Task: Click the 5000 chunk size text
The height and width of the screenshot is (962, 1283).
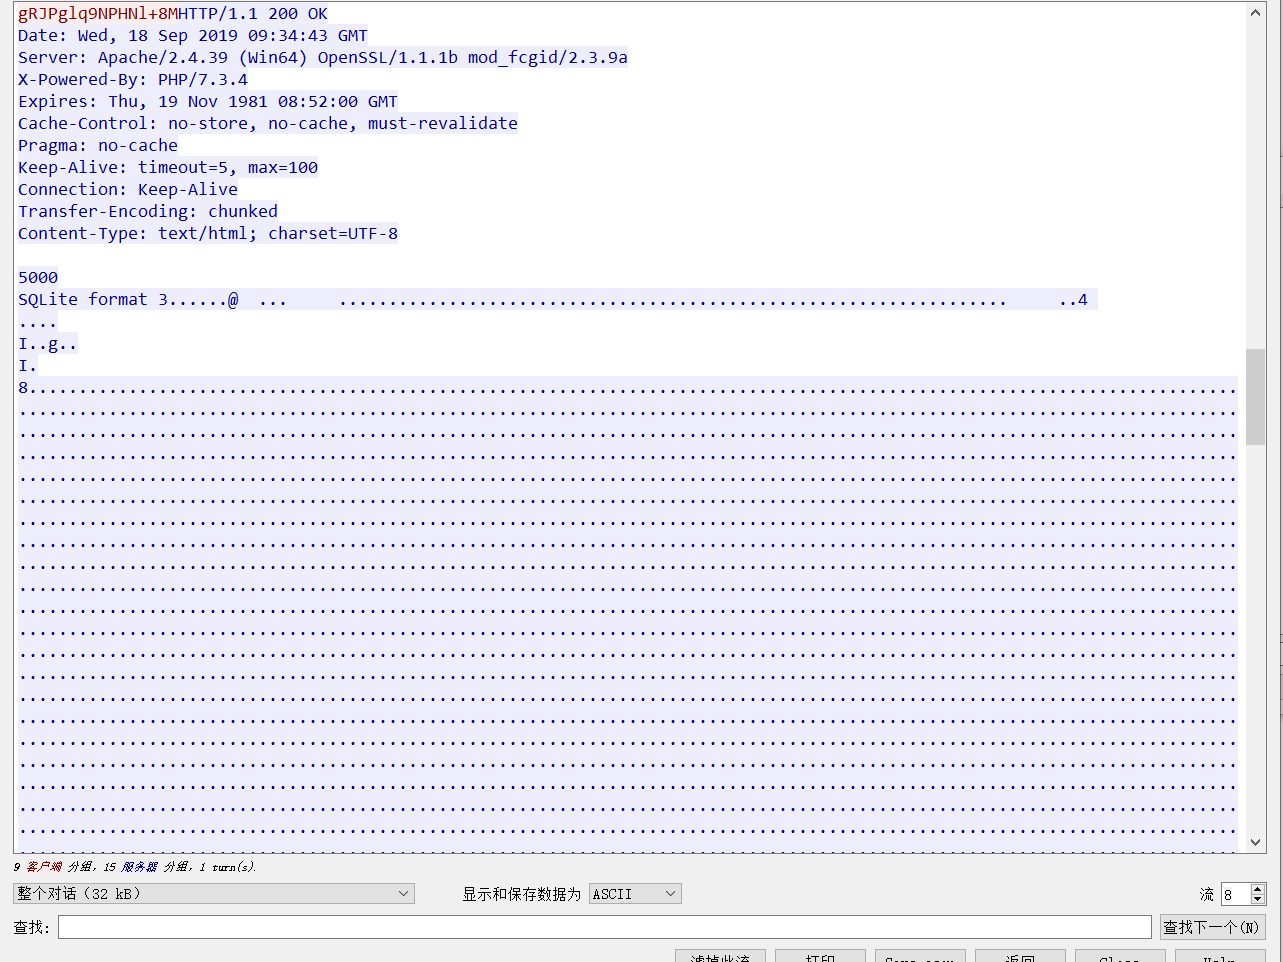Action: click(x=38, y=278)
